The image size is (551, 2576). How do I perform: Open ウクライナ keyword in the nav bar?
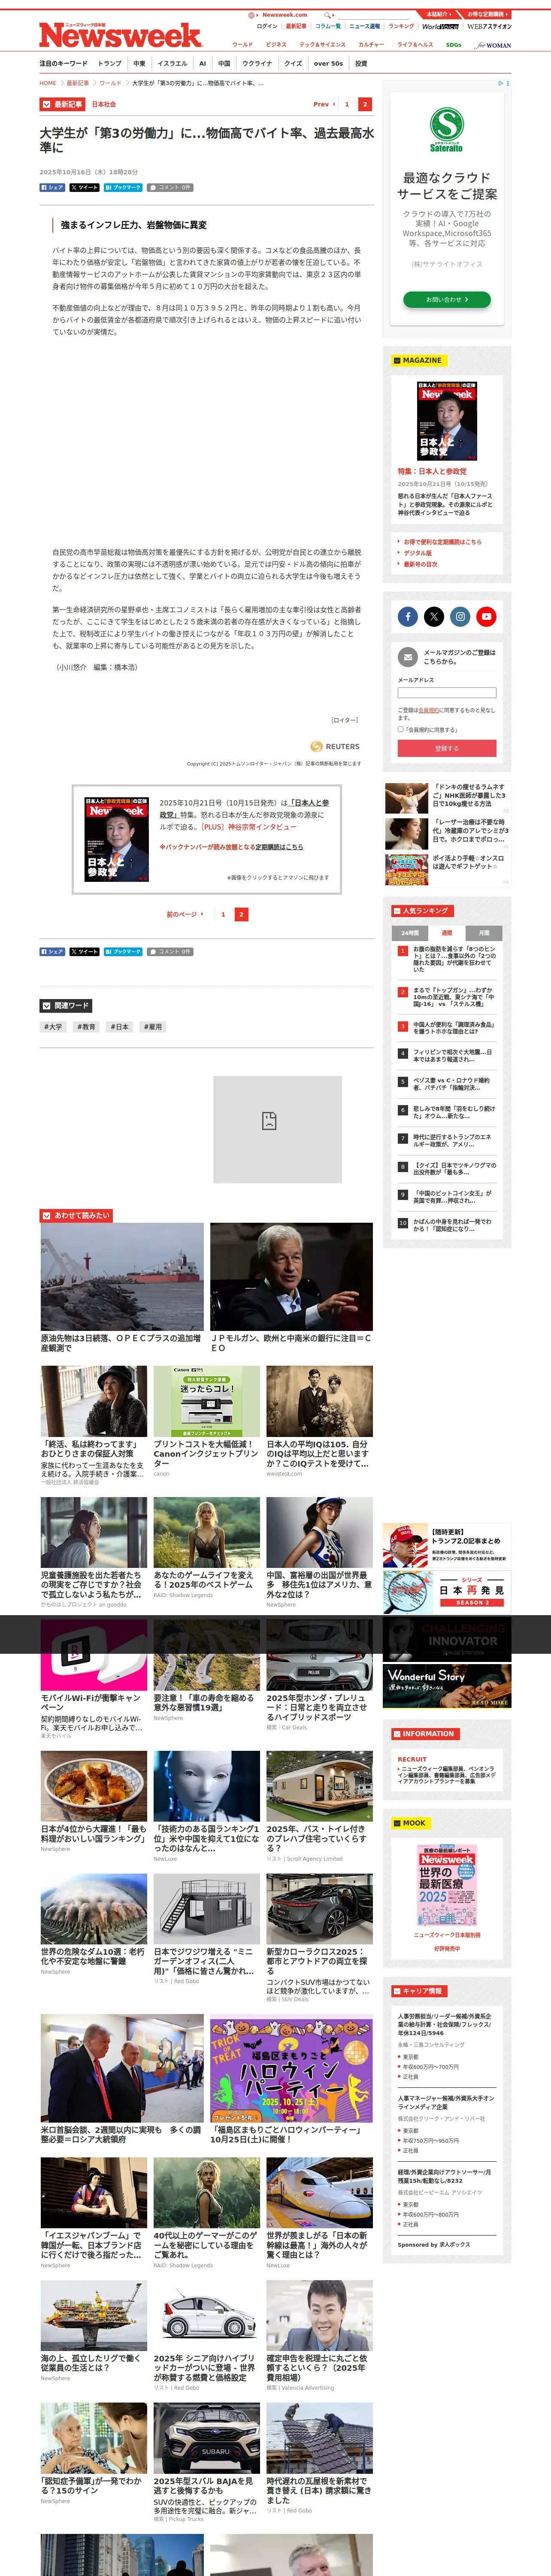pyautogui.click(x=257, y=63)
